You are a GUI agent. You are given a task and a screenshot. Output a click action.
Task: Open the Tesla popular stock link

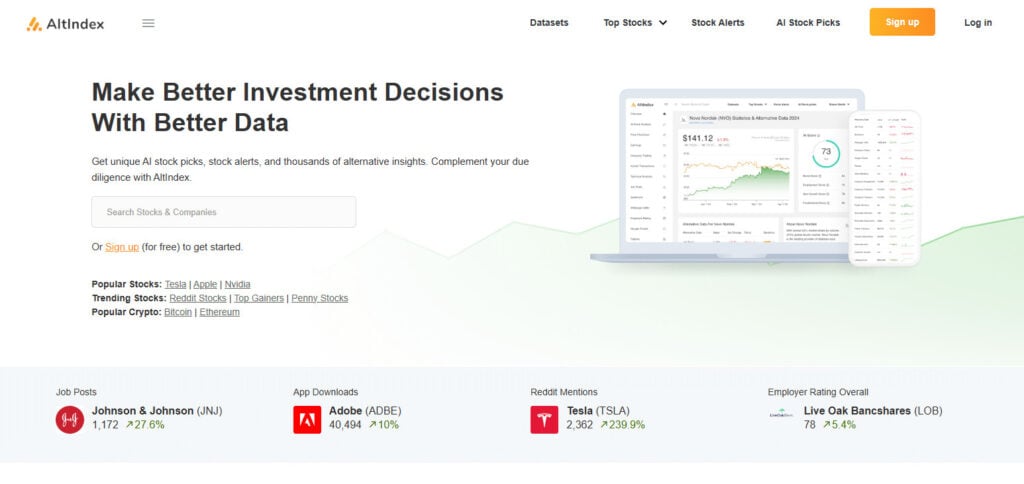pyautogui.click(x=176, y=284)
